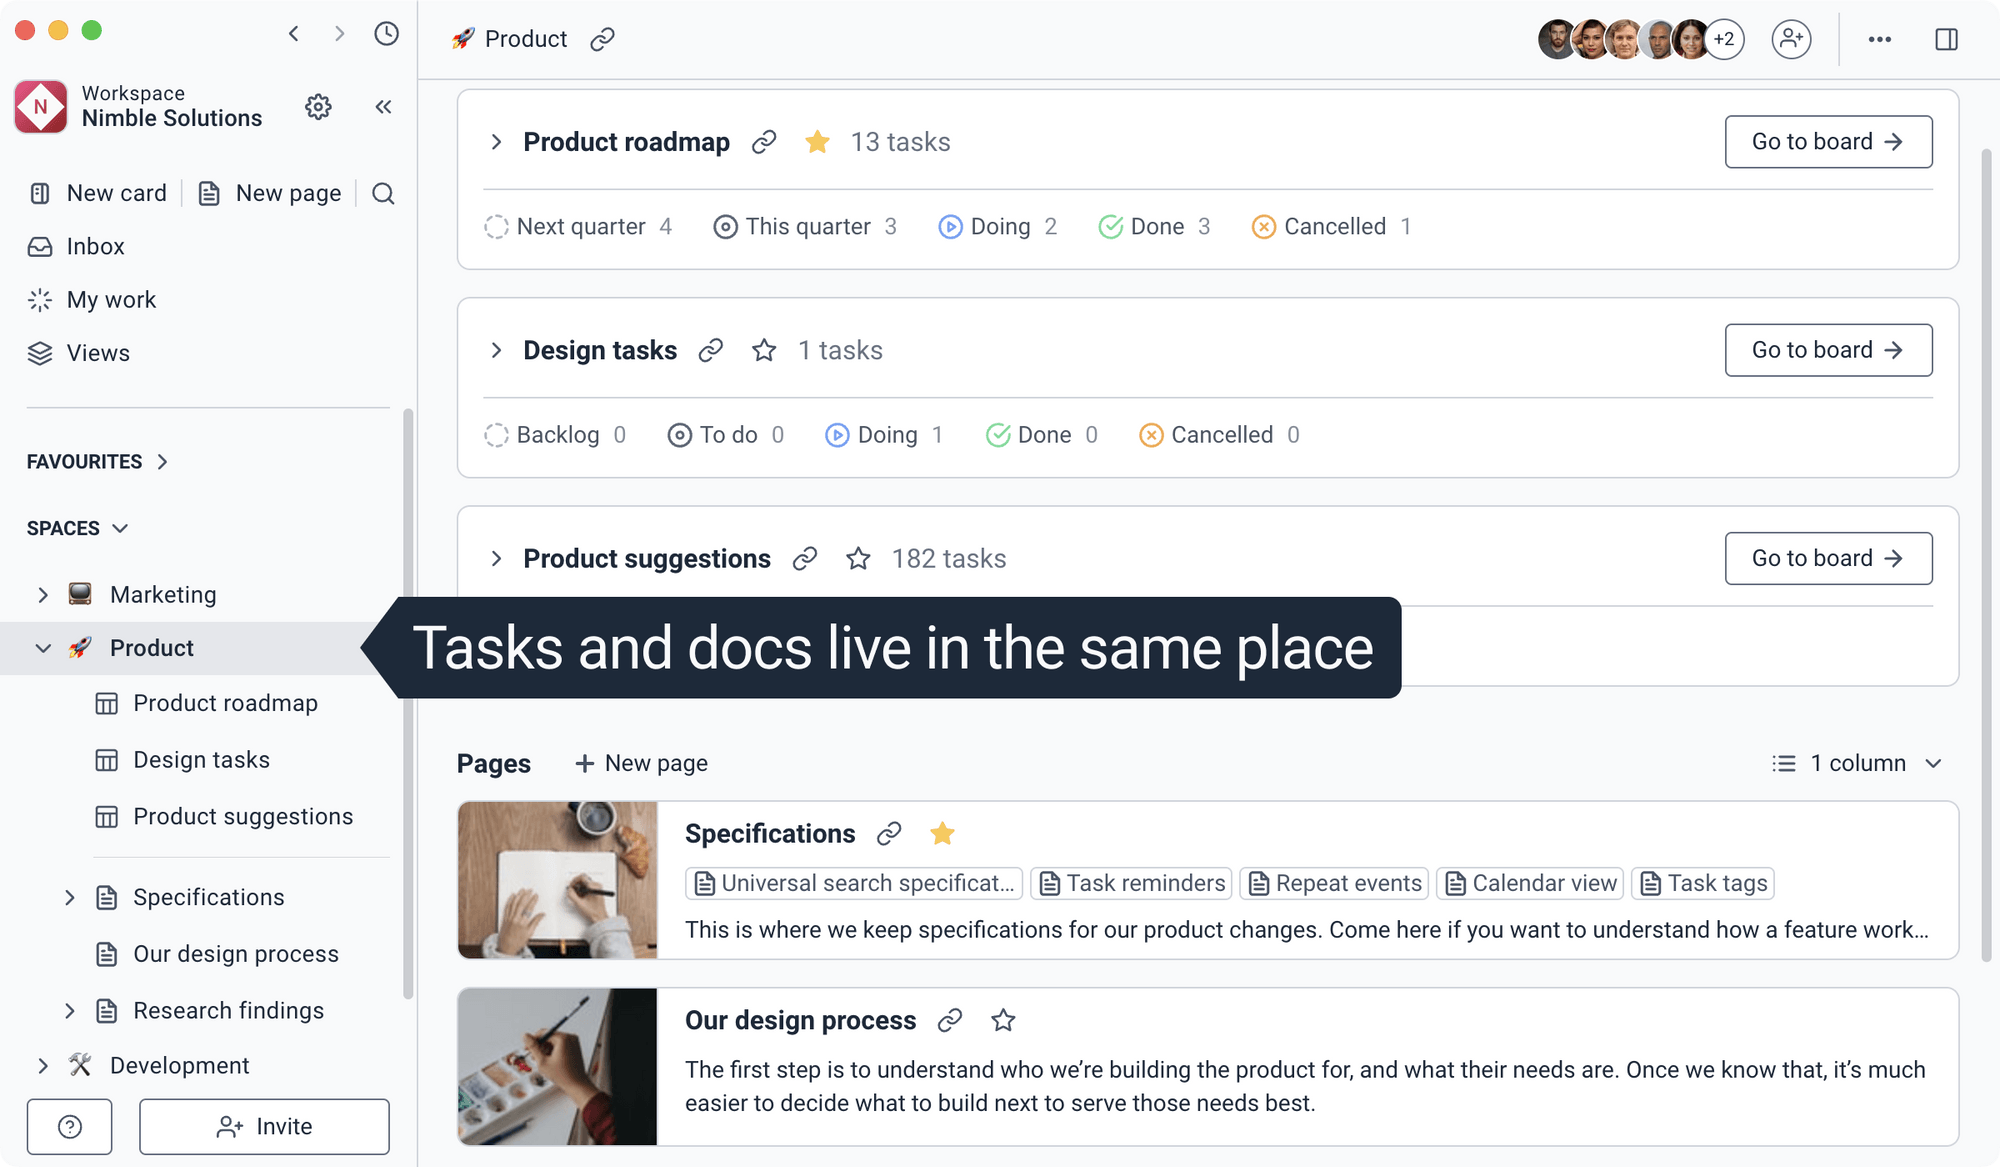
Task: Open the Specifications page link icon
Action: pos(889,833)
